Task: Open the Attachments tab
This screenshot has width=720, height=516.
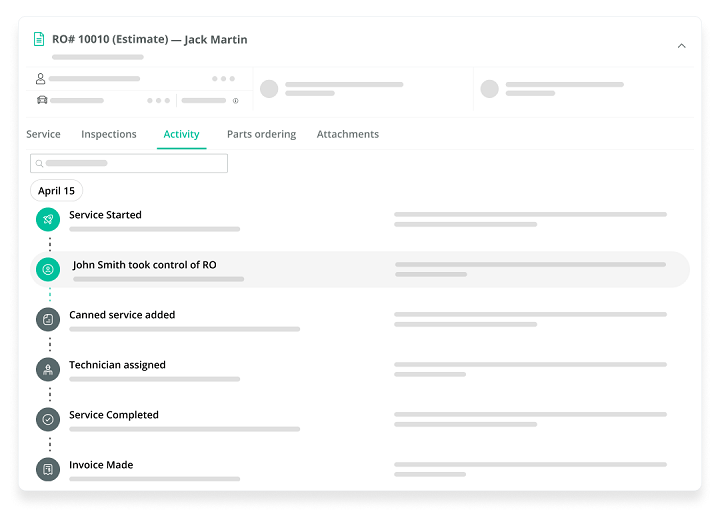Action: pos(348,134)
